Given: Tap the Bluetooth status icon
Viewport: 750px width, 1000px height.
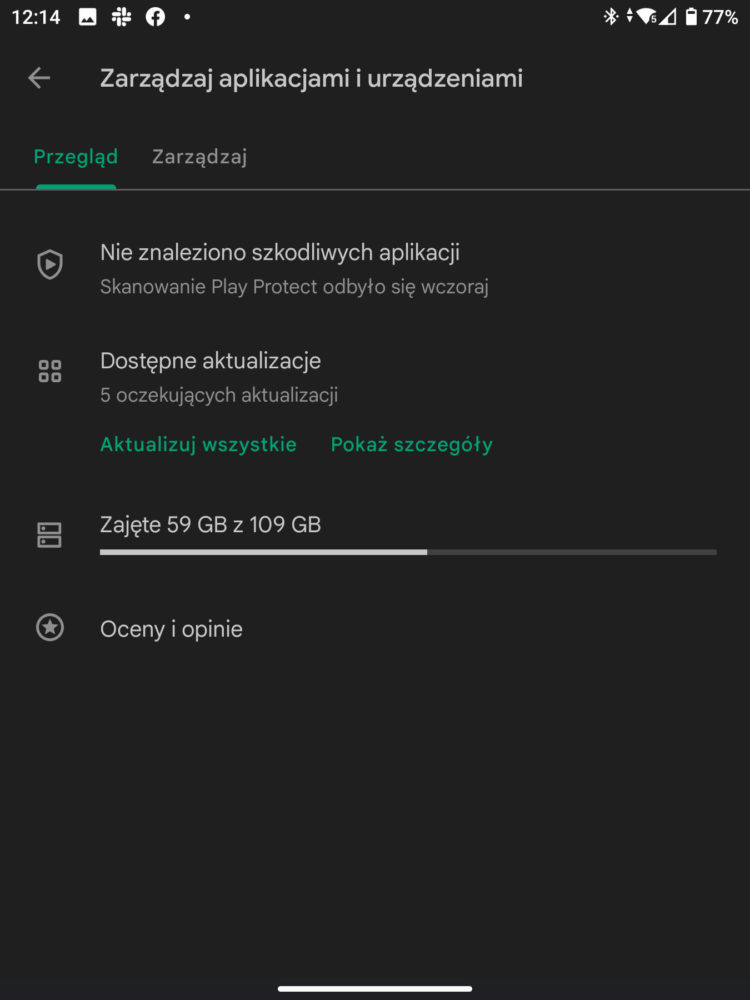Looking at the screenshot, I should coord(611,17).
